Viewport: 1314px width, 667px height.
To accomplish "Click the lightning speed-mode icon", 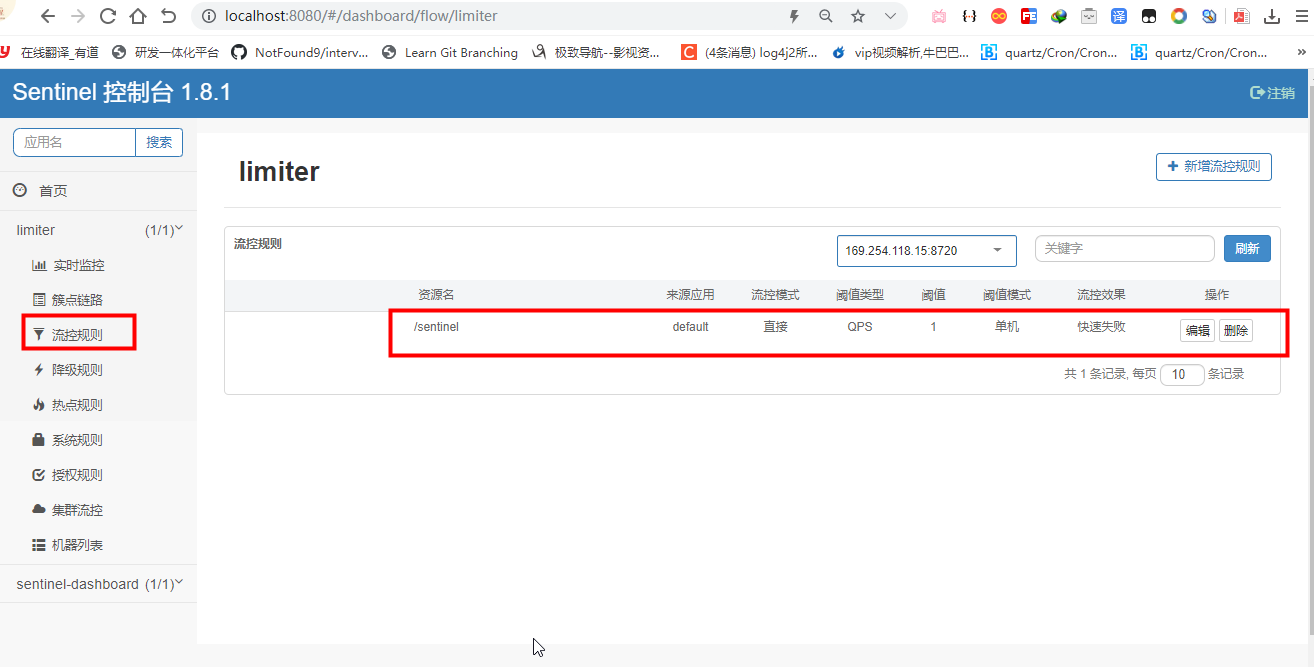I will click(794, 16).
